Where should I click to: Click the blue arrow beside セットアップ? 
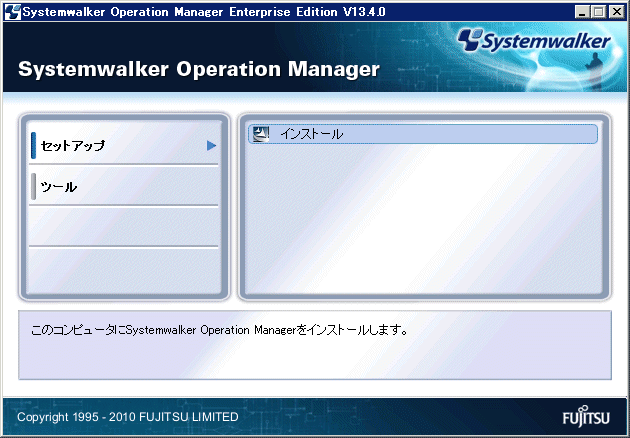click(x=211, y=145)
